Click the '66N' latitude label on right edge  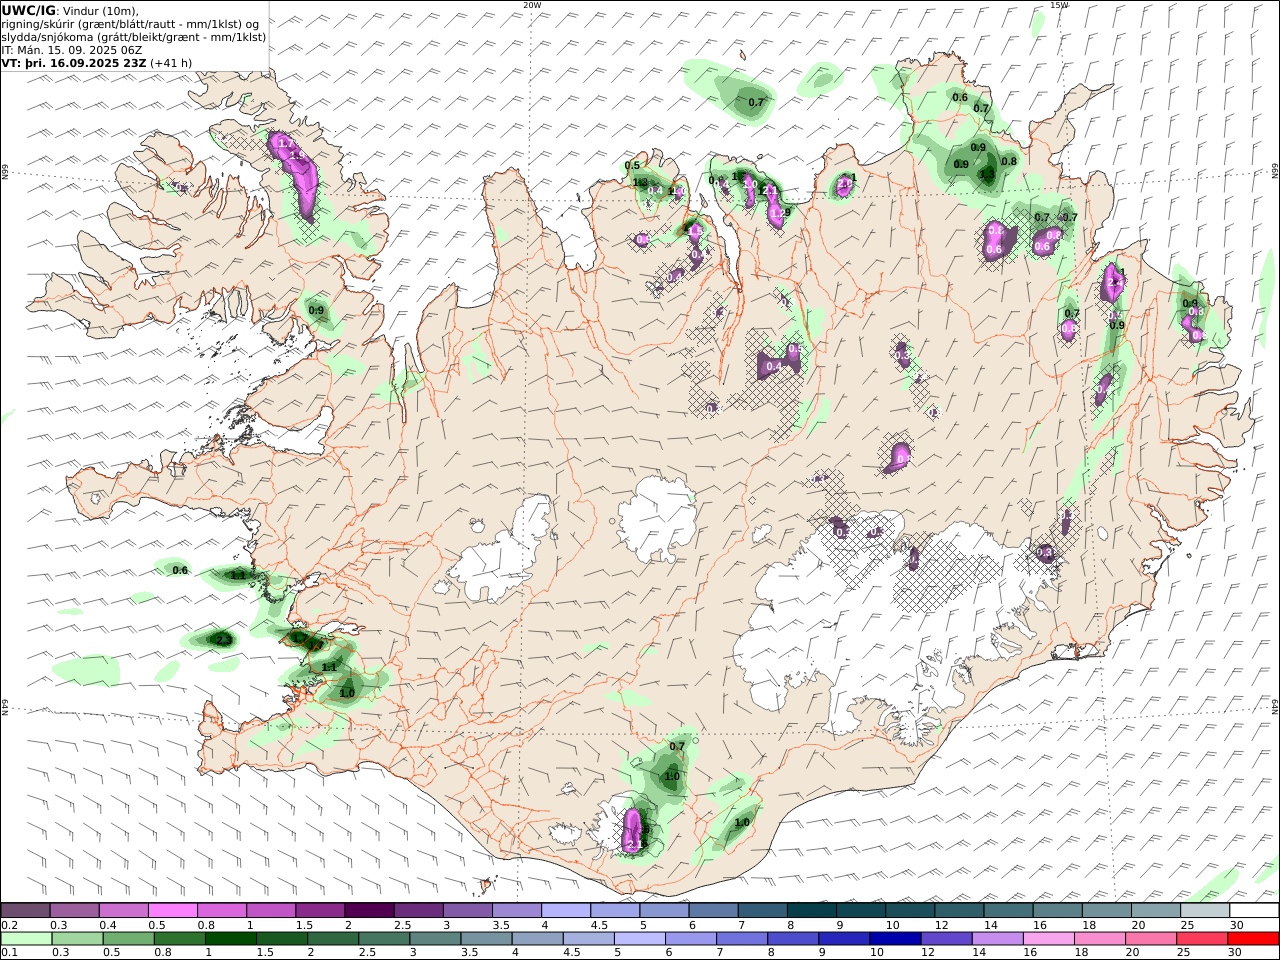point(1275,173)
